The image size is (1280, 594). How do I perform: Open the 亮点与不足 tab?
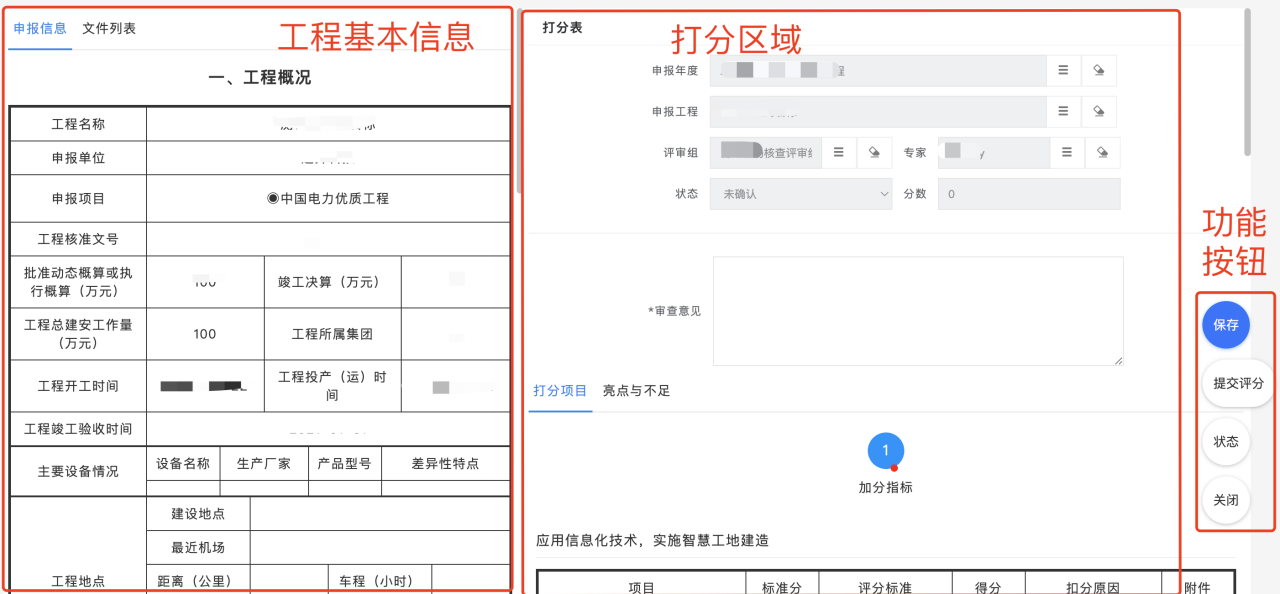[x=636, y=391]
